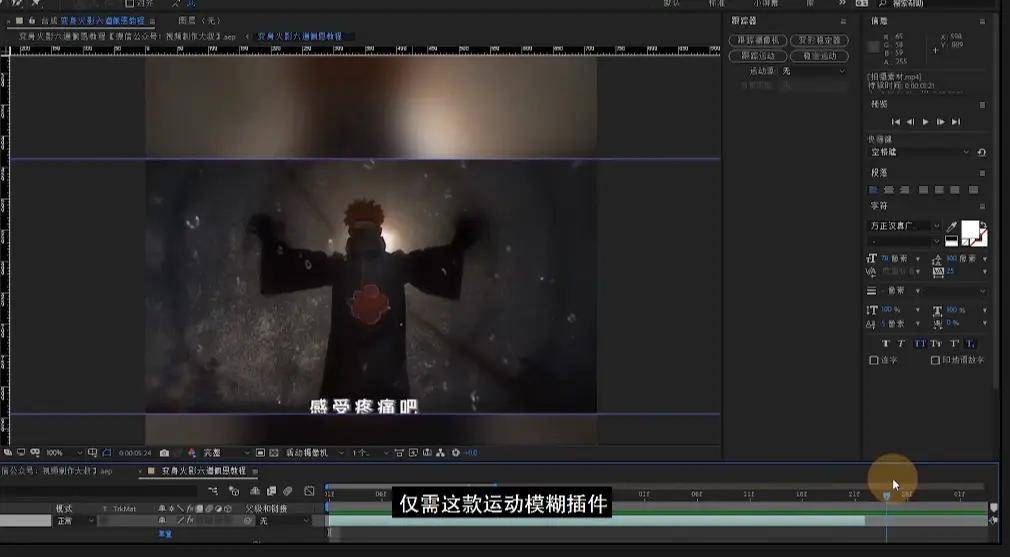Screen dimensions: 1010x557
Task: Open the active camera view dropdown
Action: click(314, 453)
